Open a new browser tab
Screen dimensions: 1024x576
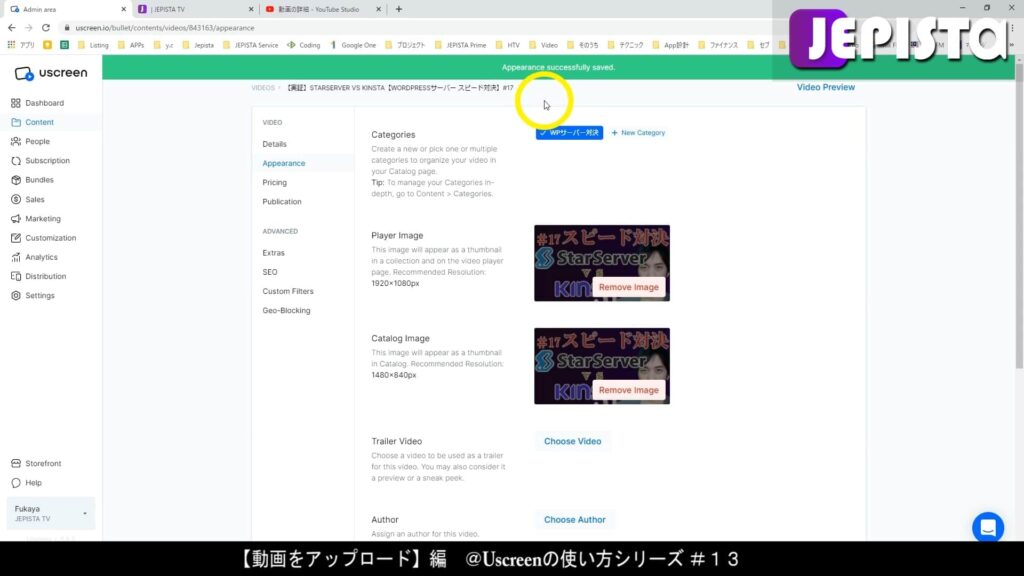(398, 9)
